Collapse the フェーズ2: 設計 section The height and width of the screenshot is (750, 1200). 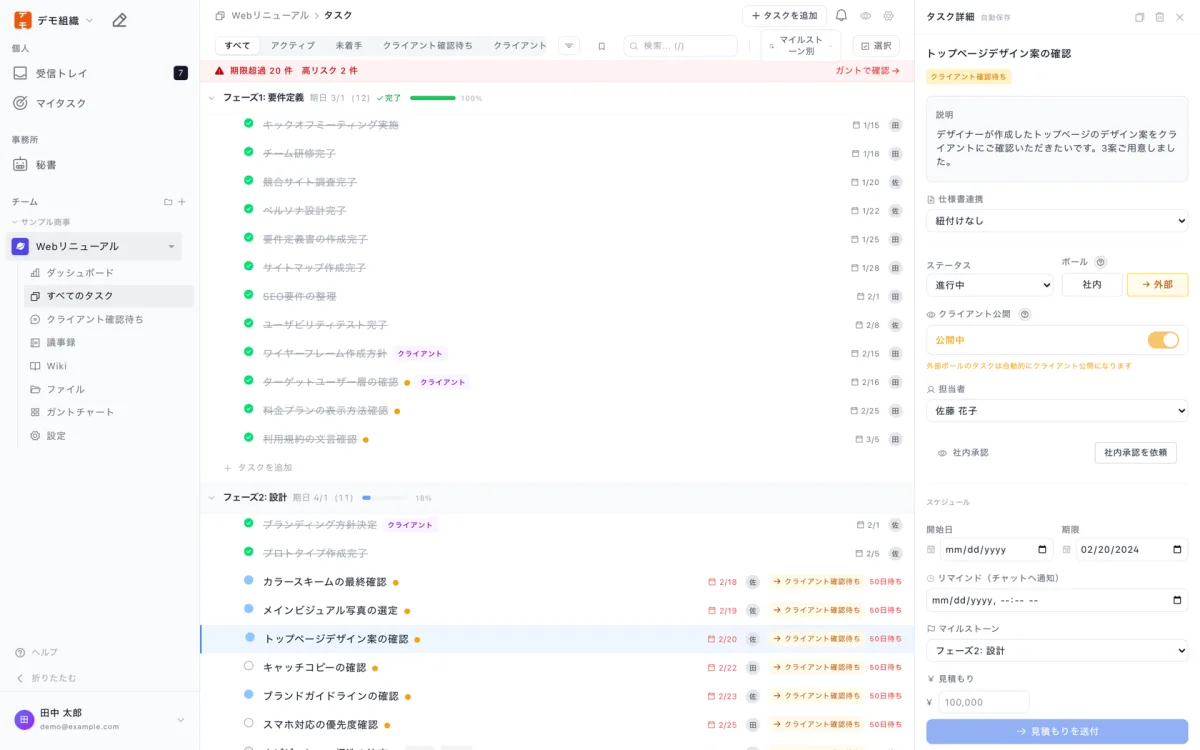coord(212,497)
